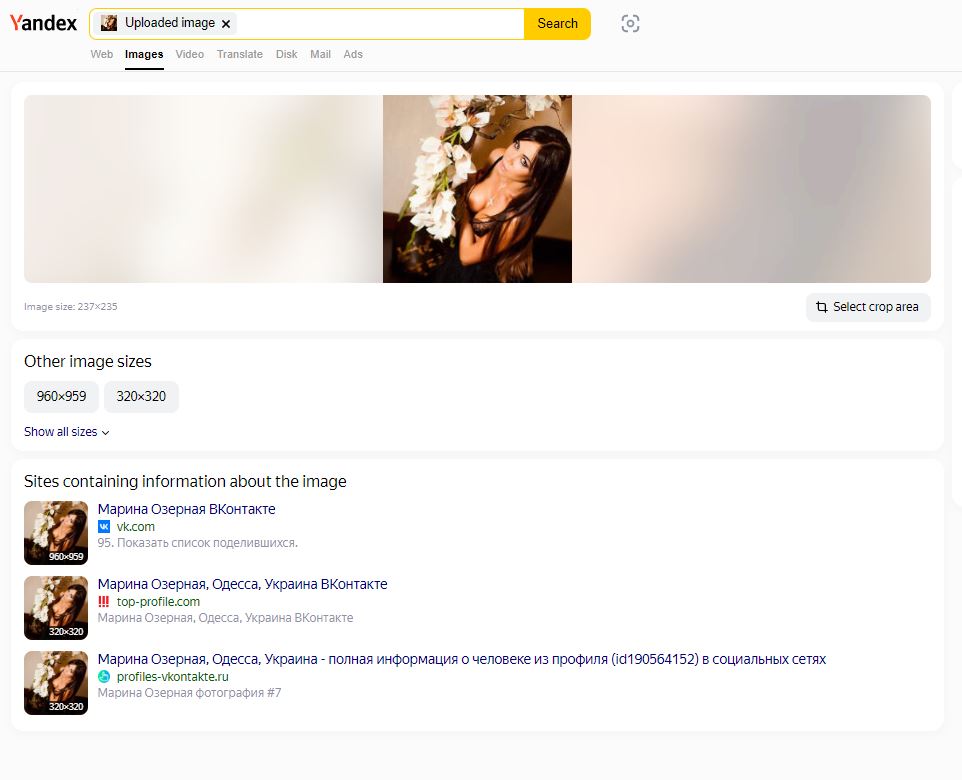Switch to the Video tab
This screenshot has height=780, width=962.
(190, 54)
